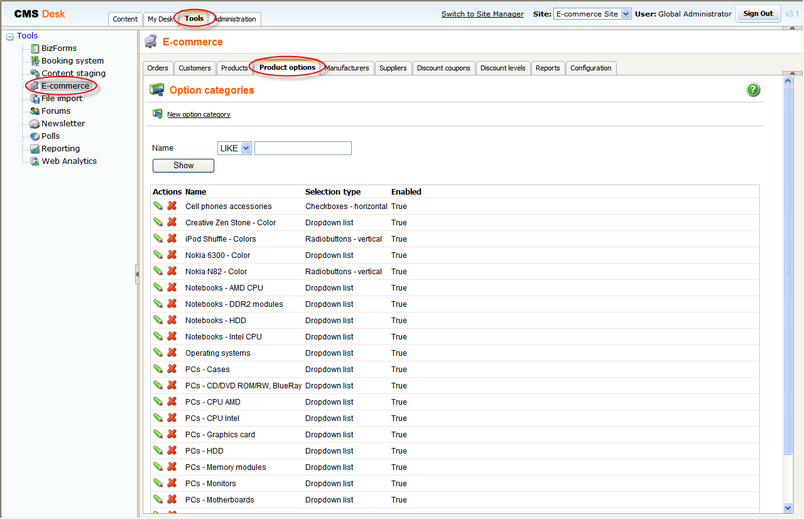
Task: Edit the Cell phones accessories category
Action: (158, 206)
